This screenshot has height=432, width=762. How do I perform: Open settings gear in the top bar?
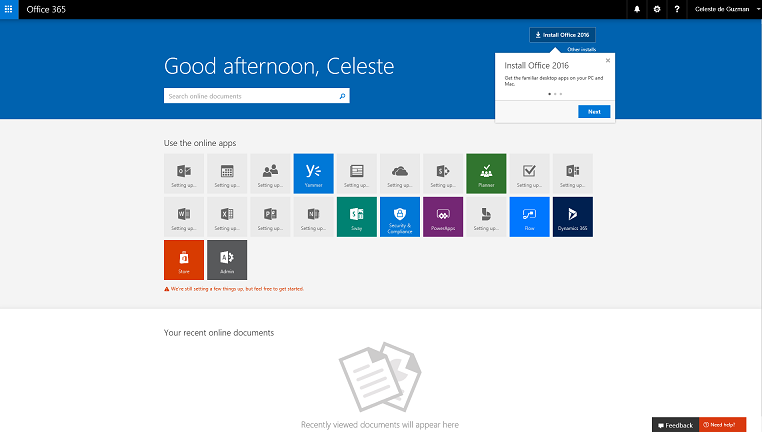[x=657, y=9]
